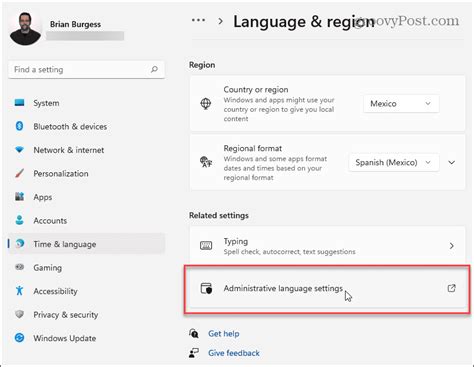
Task: Click the Personalization paintbrush icon
Action: (20, 173)
